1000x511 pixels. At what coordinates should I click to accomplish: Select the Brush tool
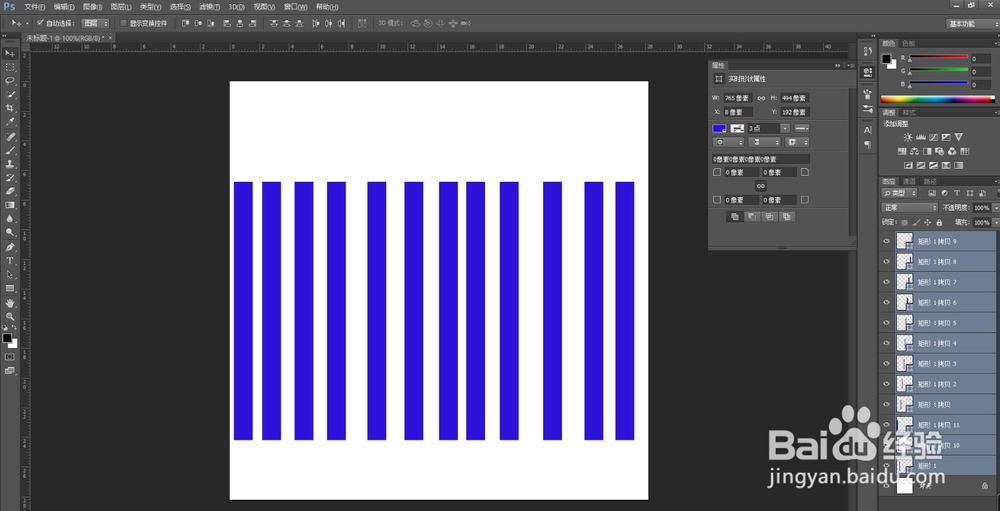pyautogui.click(x=10, y=151)
